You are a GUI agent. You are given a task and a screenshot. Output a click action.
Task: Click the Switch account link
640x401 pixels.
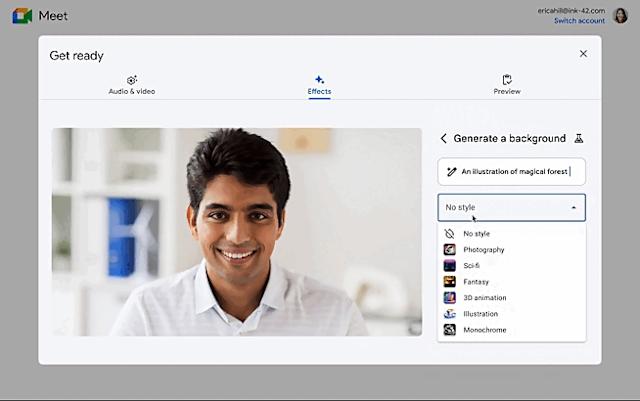579,21
